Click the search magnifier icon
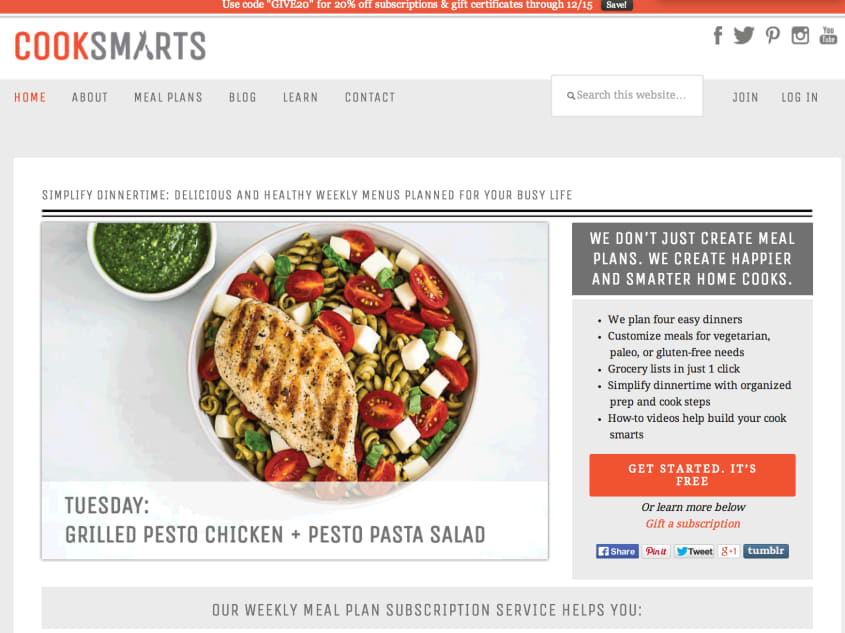Screen dimensions: 845x633 571,96
